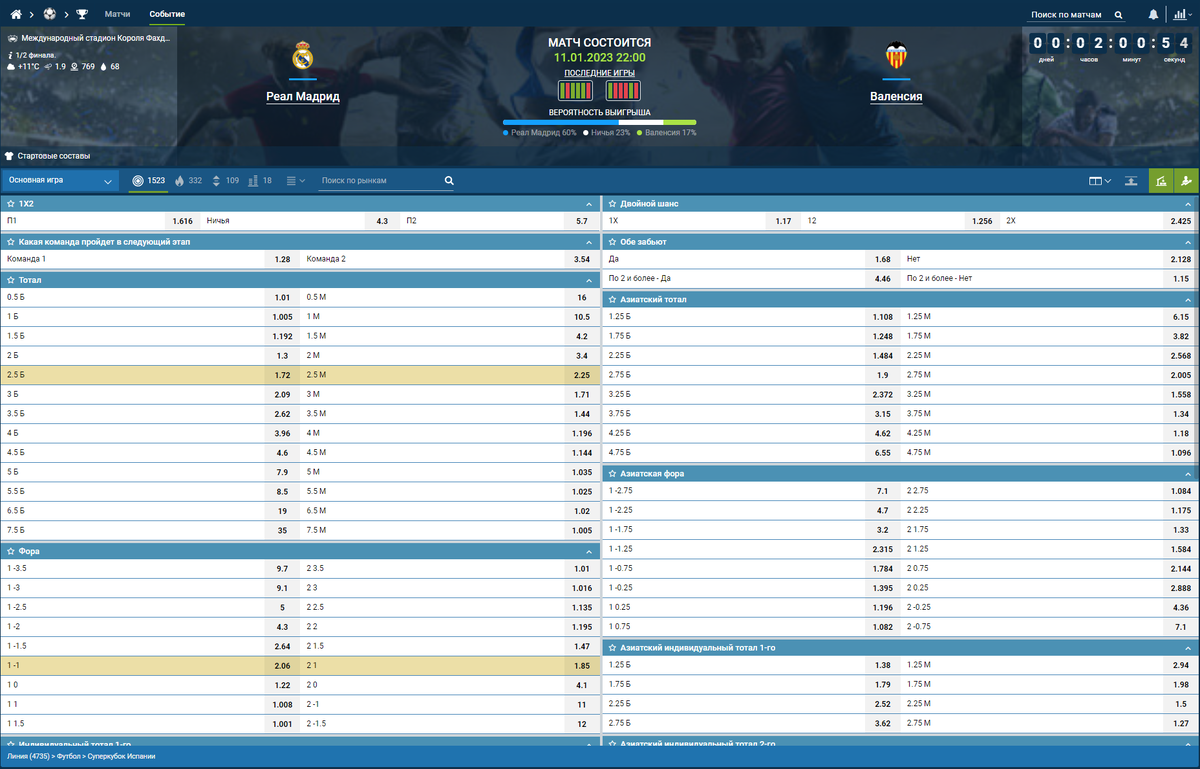Show all 1523 markets filter

(x=149, y=181)
